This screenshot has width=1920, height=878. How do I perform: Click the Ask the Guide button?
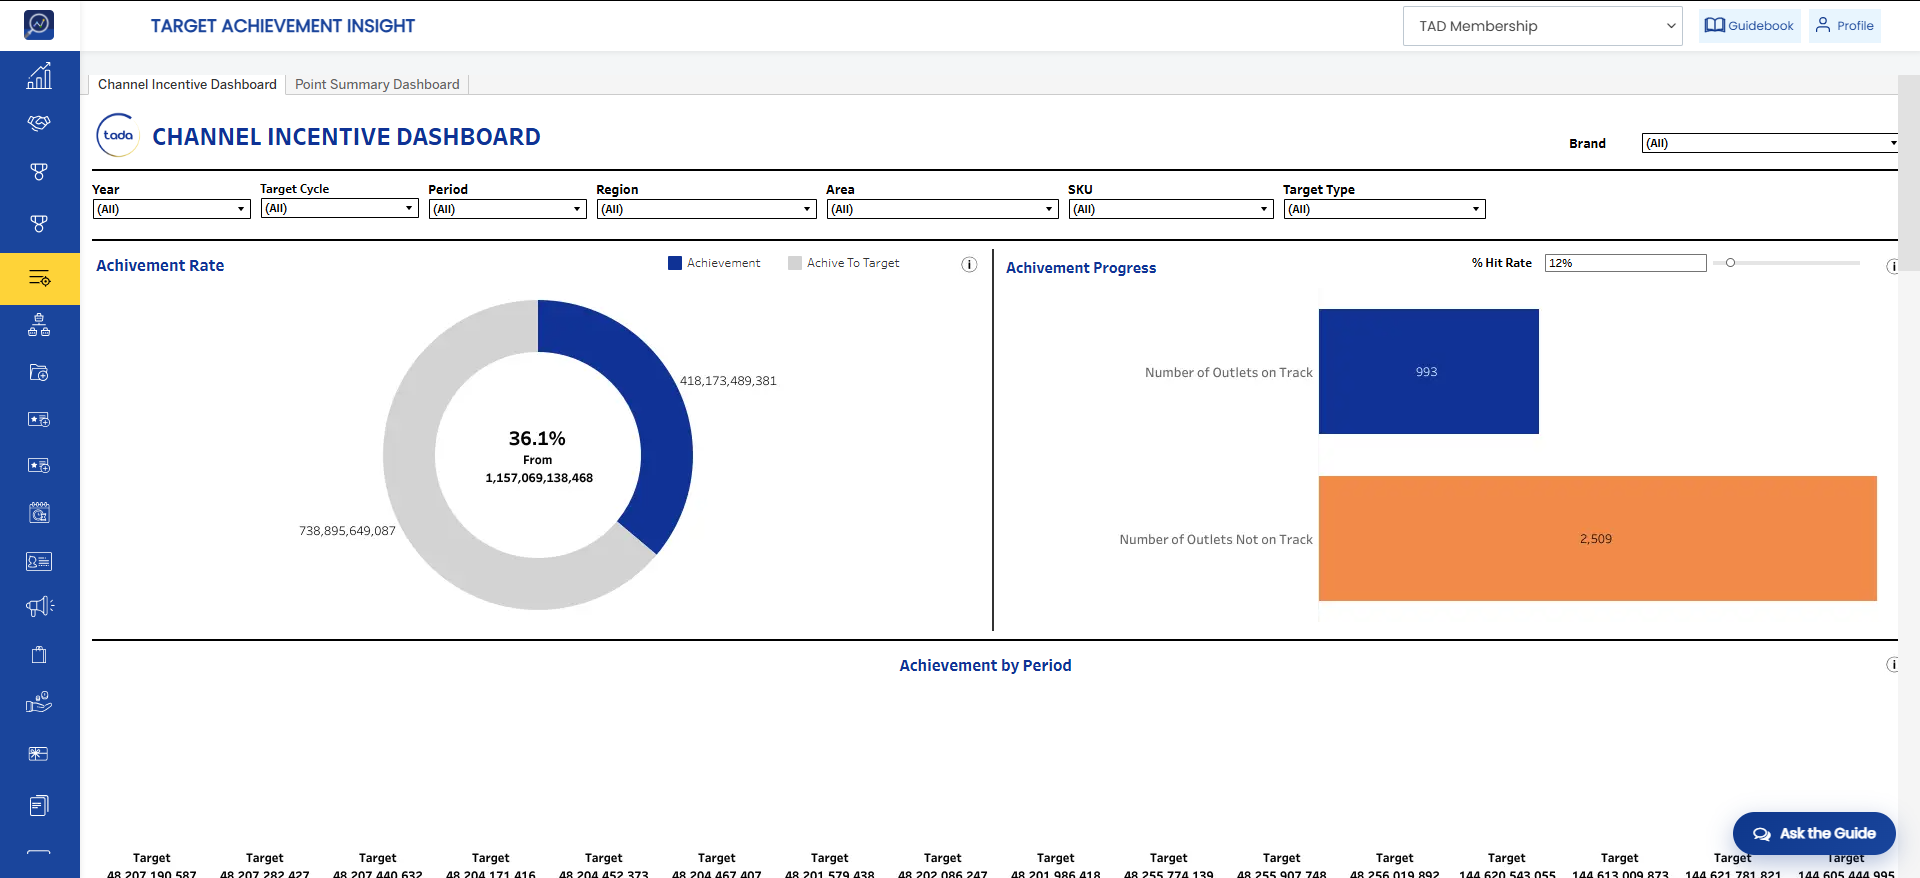pyautogui.click(x=1814, y=833)
